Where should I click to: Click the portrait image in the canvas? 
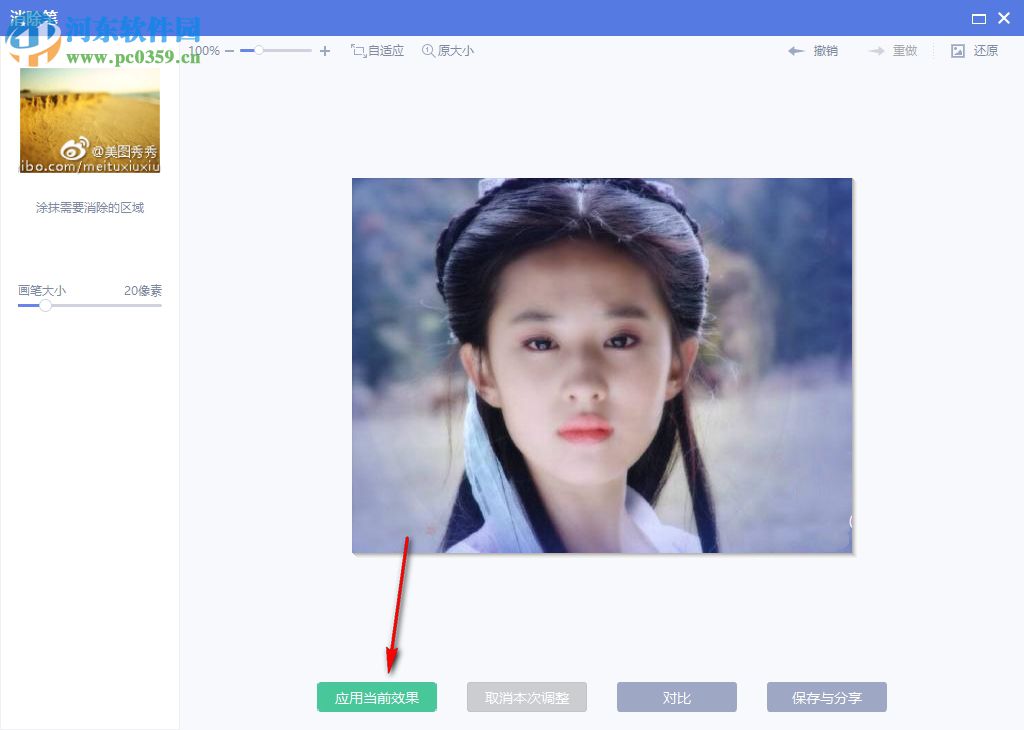point(602,365)
